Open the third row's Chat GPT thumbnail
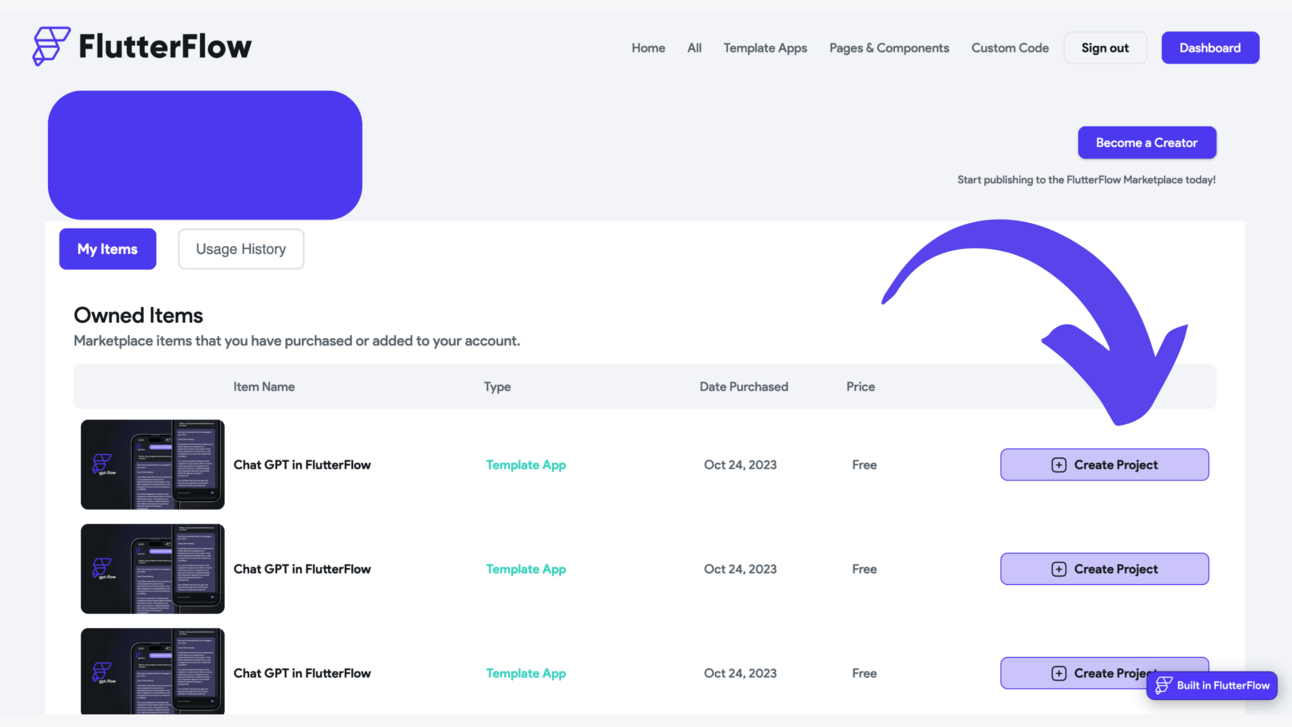The image size is (1292, 727). click(153, 671)
